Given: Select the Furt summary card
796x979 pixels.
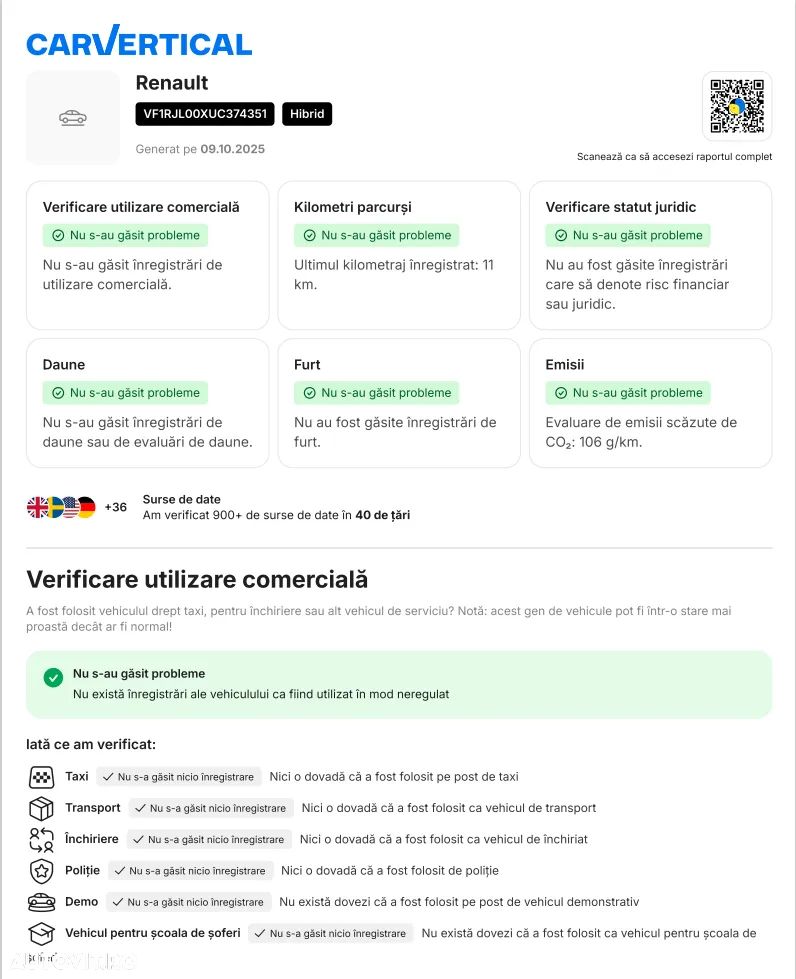Looking at the screenshot, I should (x=399, y=402).
